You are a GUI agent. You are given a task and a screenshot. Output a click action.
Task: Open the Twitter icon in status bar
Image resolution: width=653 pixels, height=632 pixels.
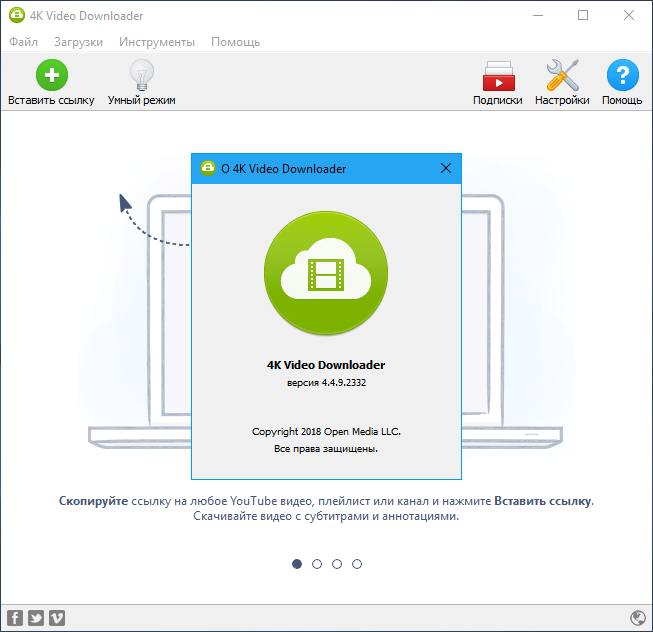click(36, 618)
